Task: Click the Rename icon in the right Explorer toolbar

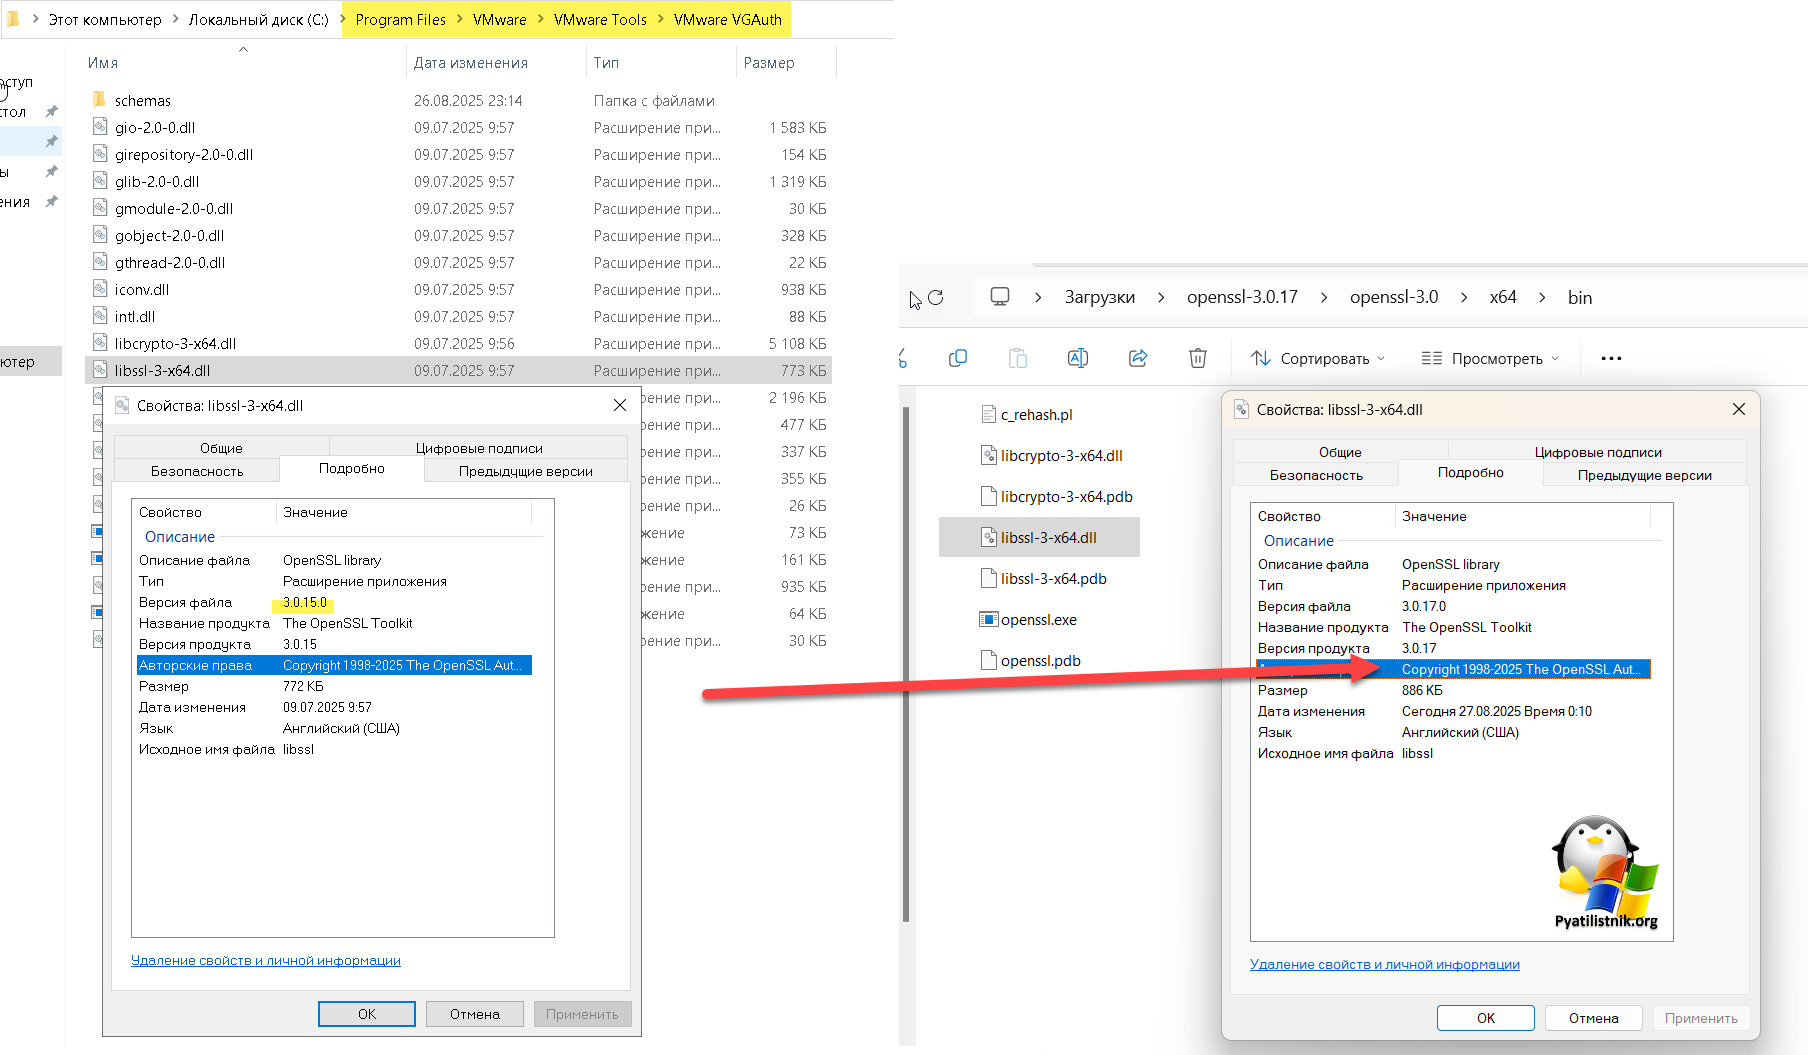Action: tap(1077, 358)
